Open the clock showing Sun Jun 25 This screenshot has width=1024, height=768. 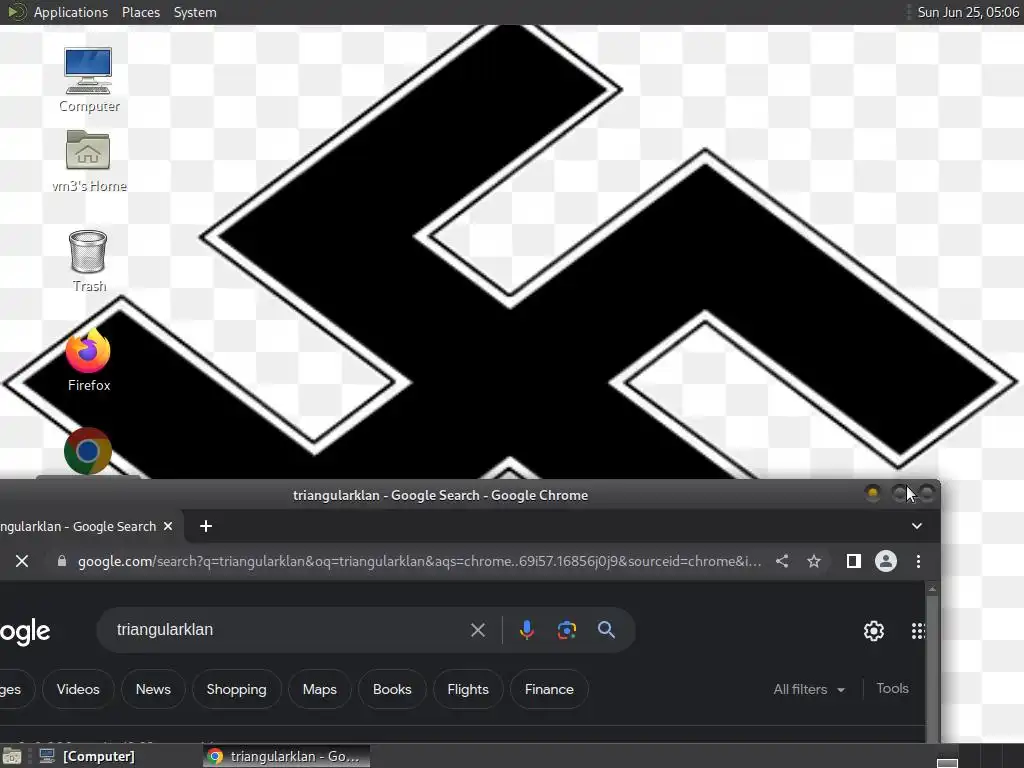pos(967,12)
